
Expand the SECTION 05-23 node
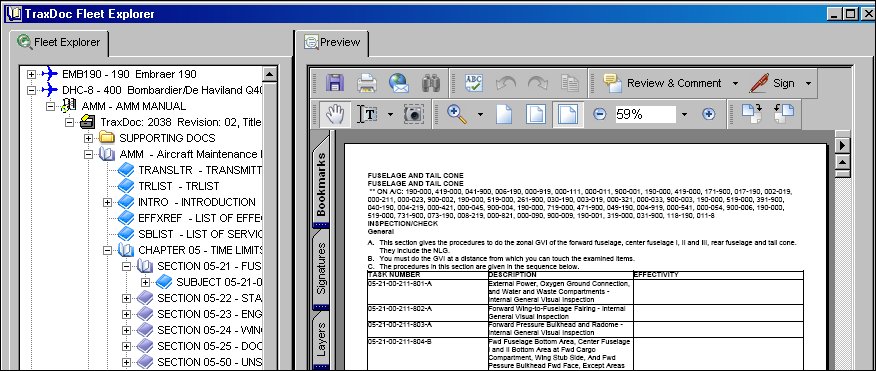[x=126, y=315]
